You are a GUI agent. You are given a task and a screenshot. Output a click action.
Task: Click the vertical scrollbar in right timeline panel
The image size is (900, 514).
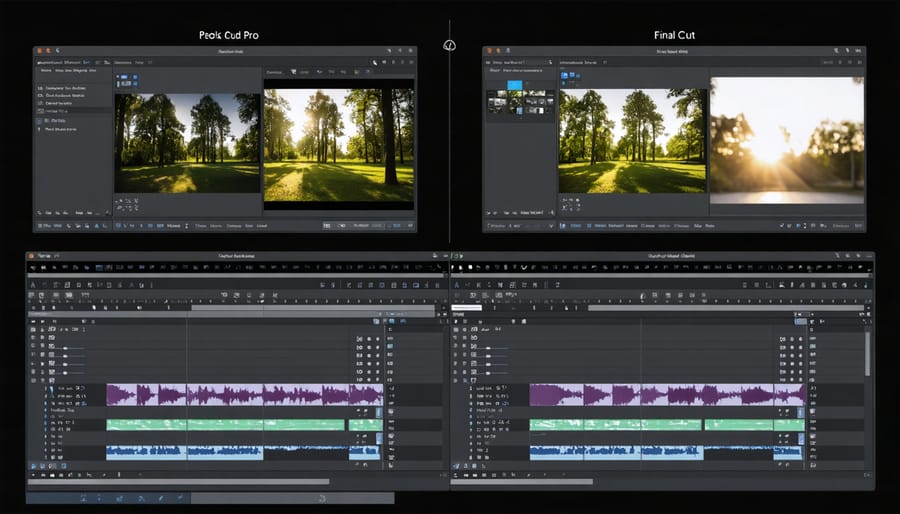pos(867,355)
